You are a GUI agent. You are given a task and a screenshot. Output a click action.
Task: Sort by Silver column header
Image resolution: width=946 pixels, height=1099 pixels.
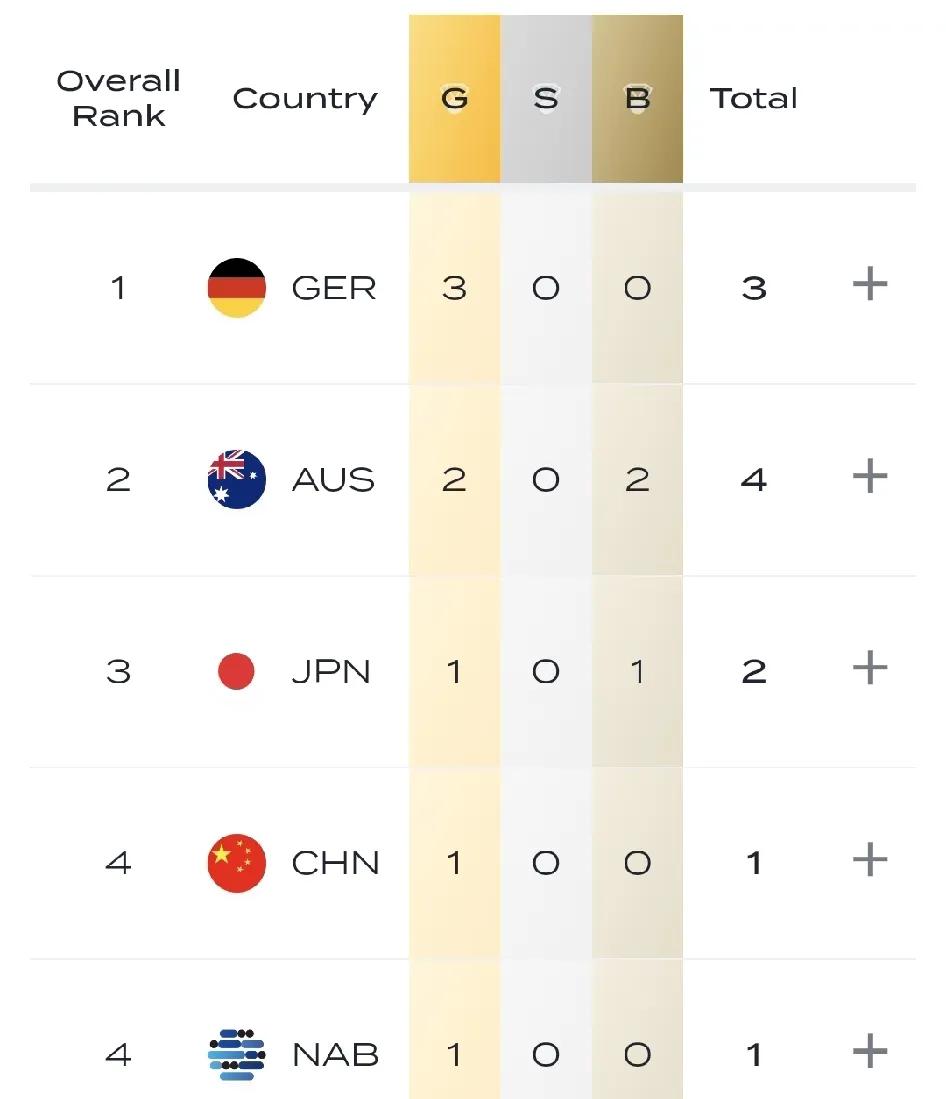(x=546, y=99)
